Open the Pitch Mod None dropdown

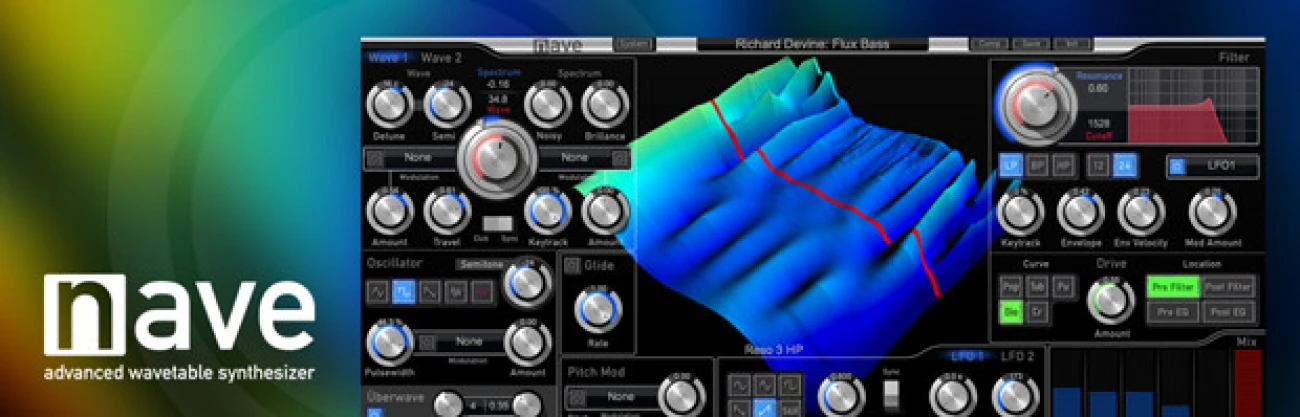(621, 396)
